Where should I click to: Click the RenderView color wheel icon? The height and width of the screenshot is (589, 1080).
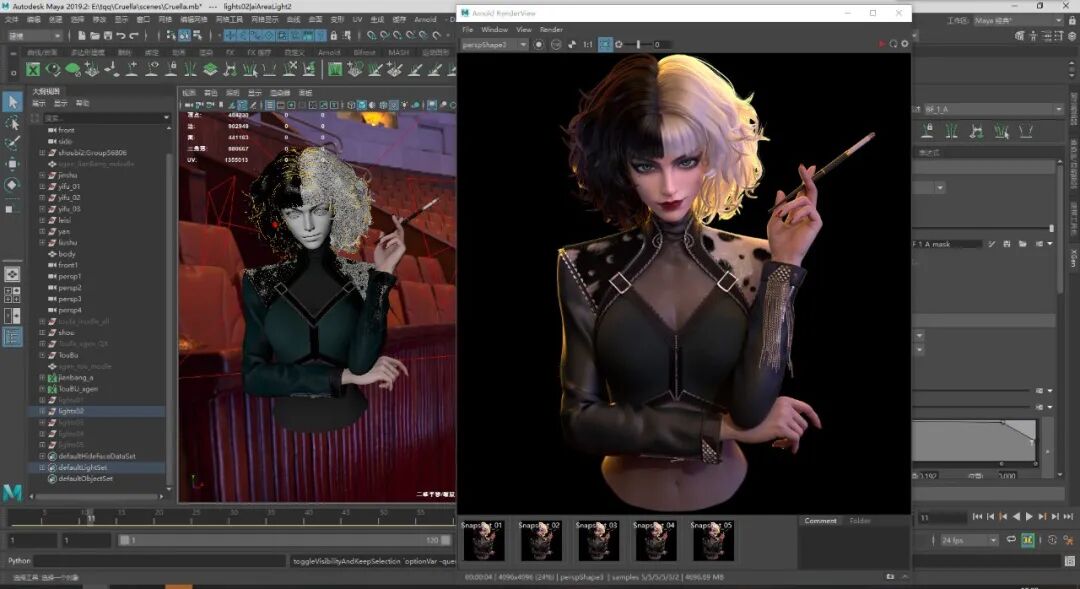556,44
